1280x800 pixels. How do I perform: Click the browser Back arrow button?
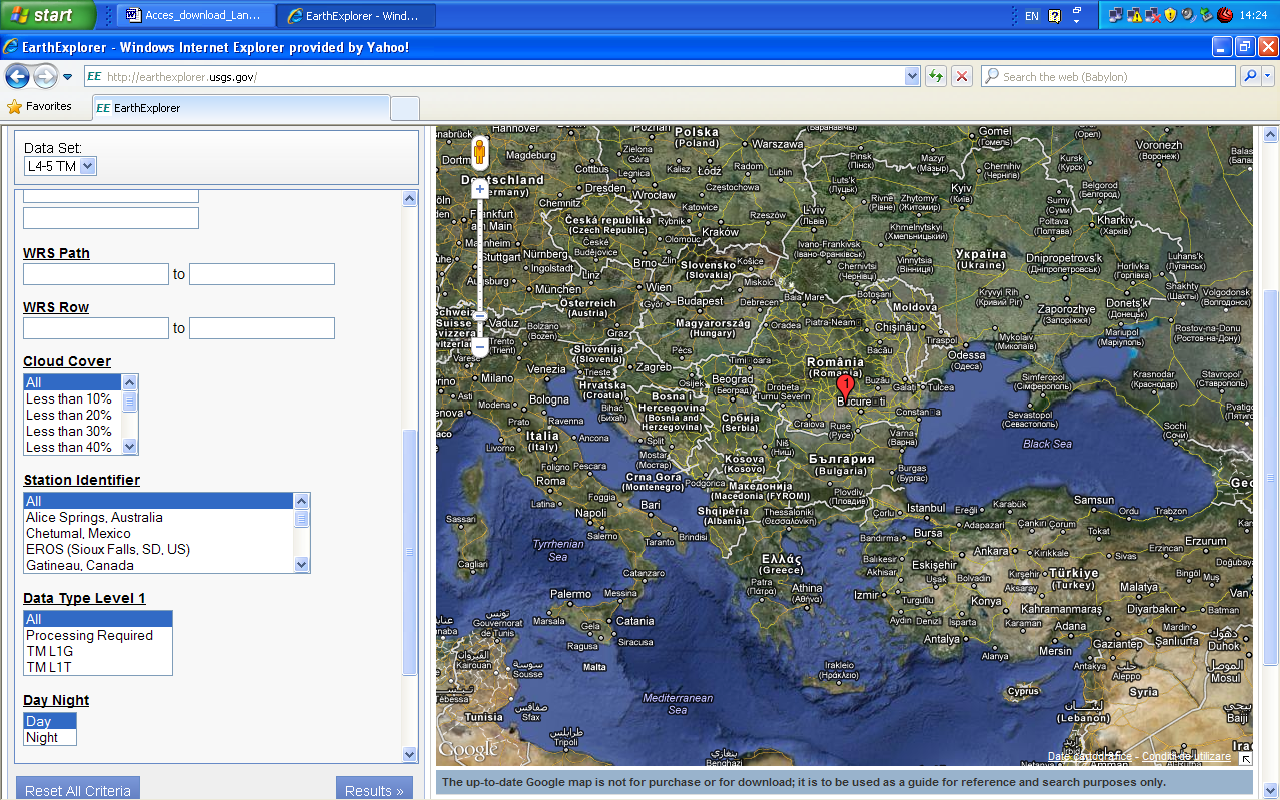(17, 76)
